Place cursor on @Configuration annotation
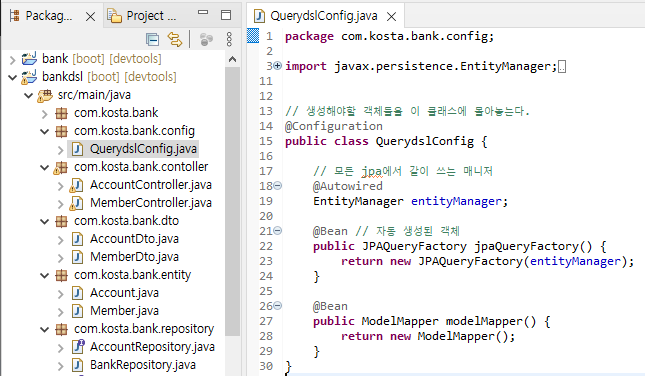Image resolution: width=645 pixels, height=376 pixels. pos(334,126)
